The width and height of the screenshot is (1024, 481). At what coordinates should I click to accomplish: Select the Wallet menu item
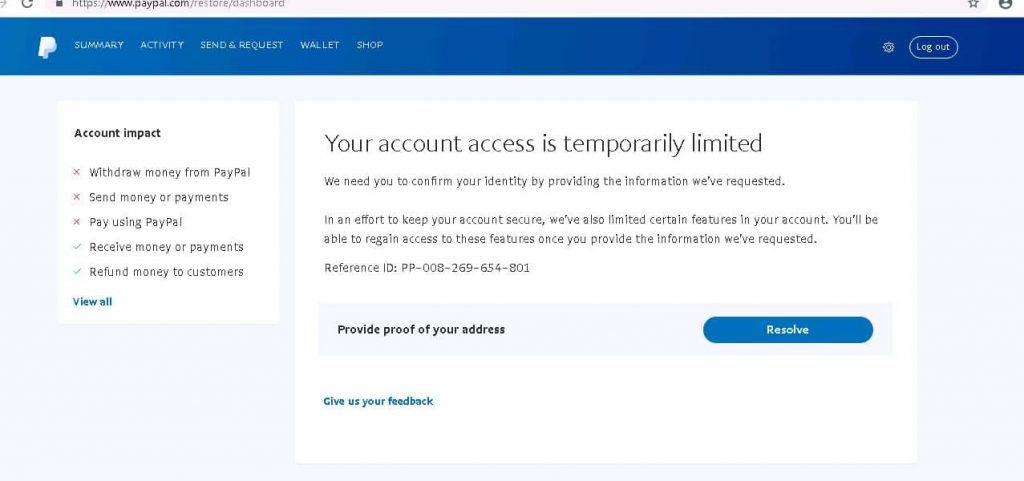coord(320,45)
